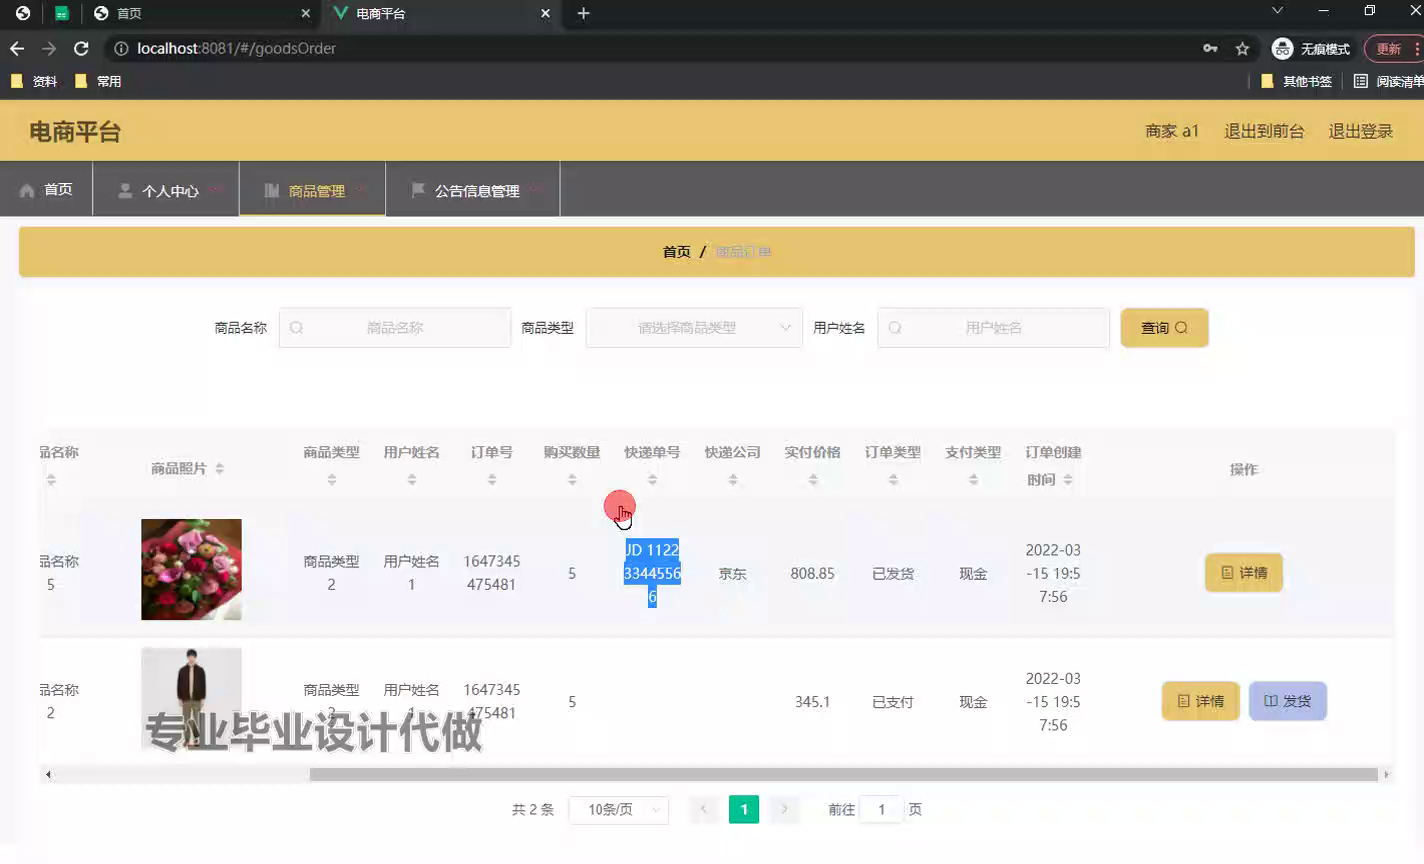
Task: Open saved passwords key icon
Action: [1210, 48]
